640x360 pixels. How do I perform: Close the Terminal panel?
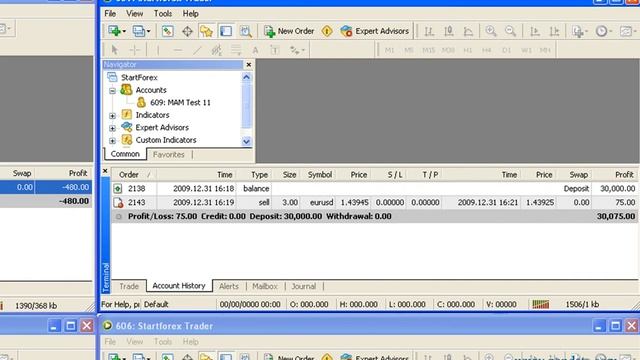105,171
